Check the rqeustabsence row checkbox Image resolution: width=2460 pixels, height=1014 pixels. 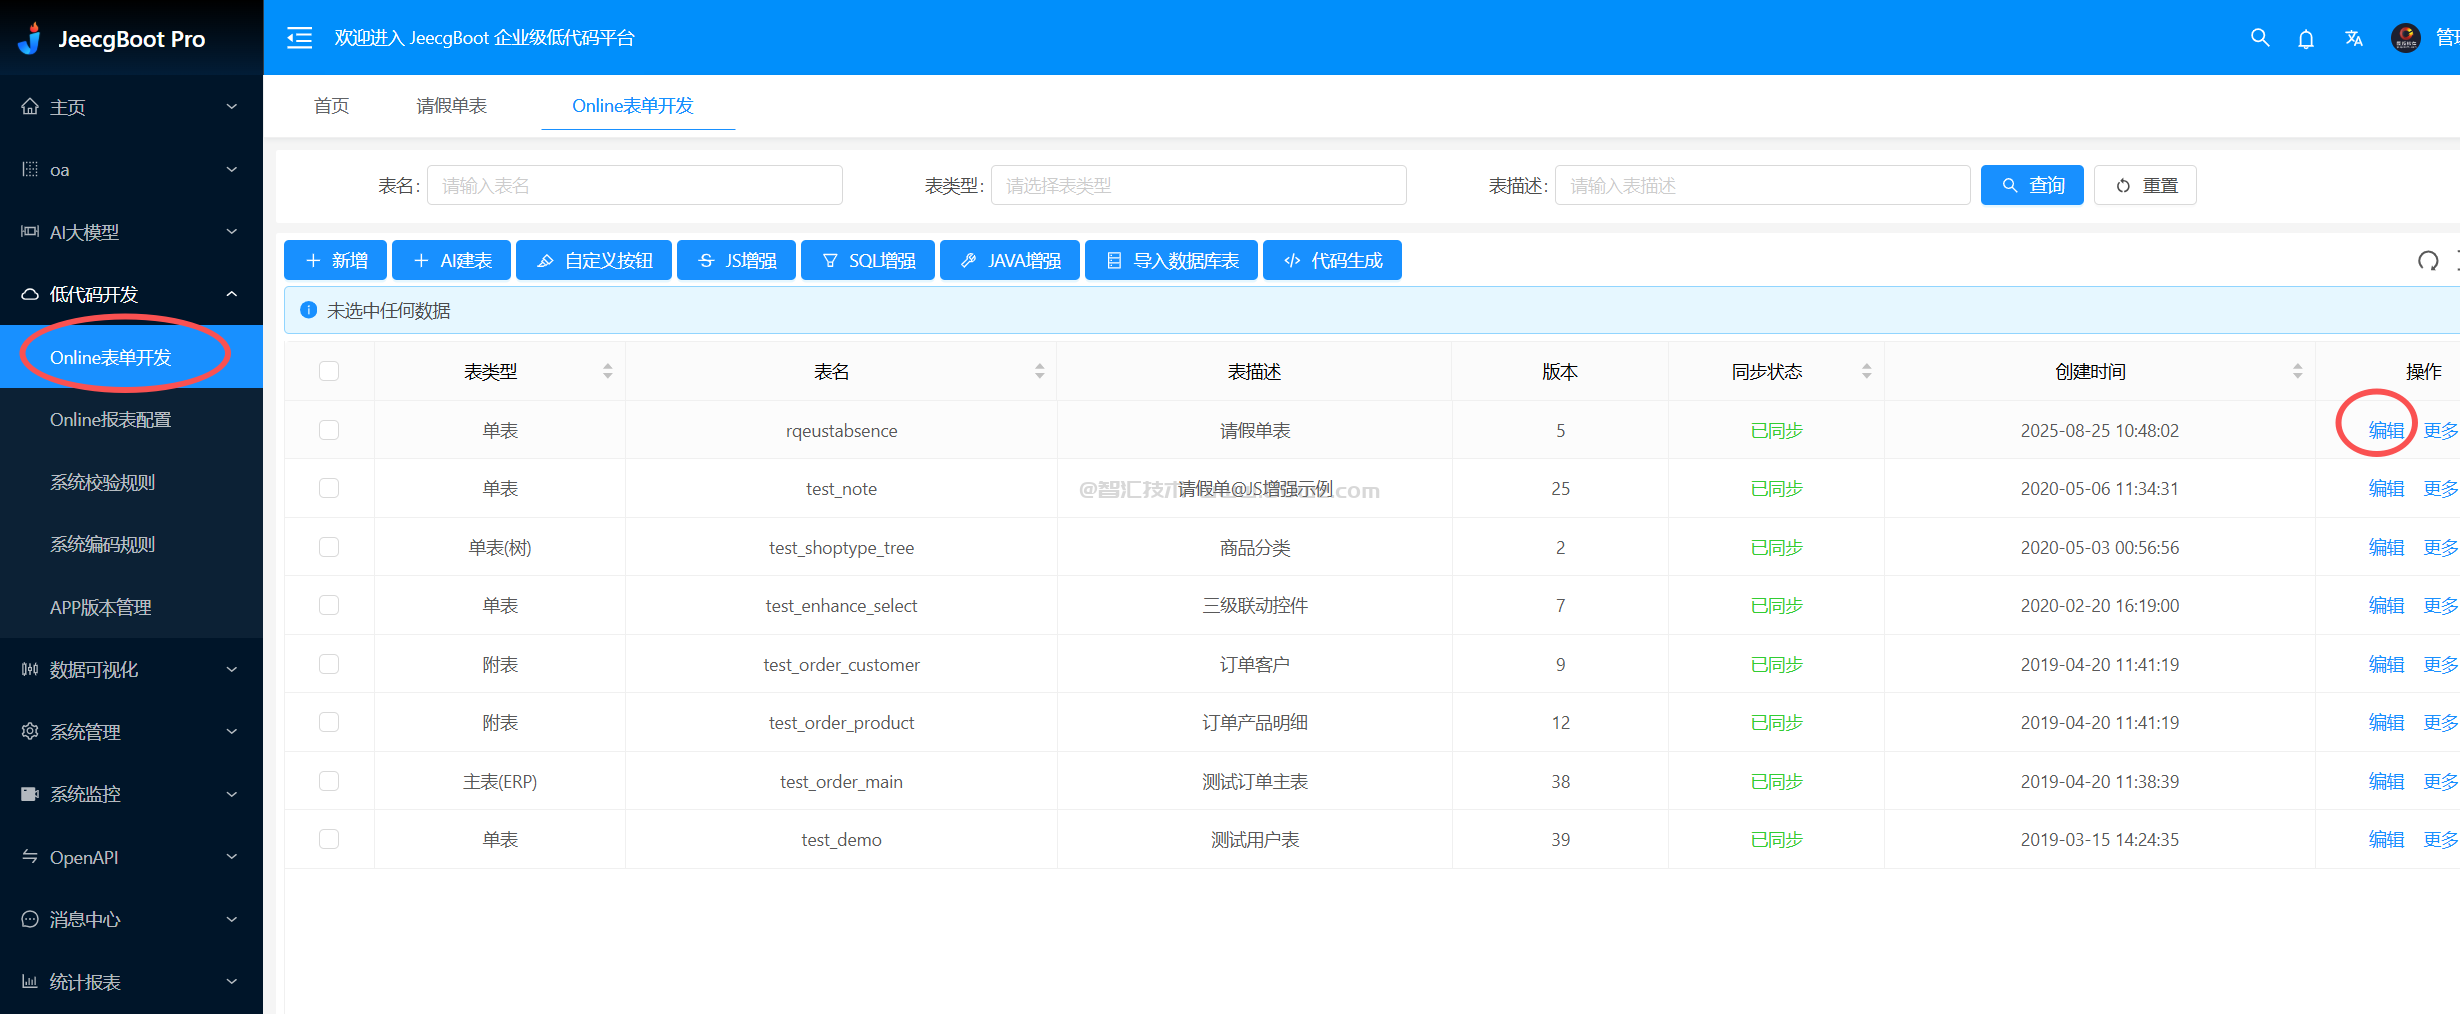[x=329, y=430]
